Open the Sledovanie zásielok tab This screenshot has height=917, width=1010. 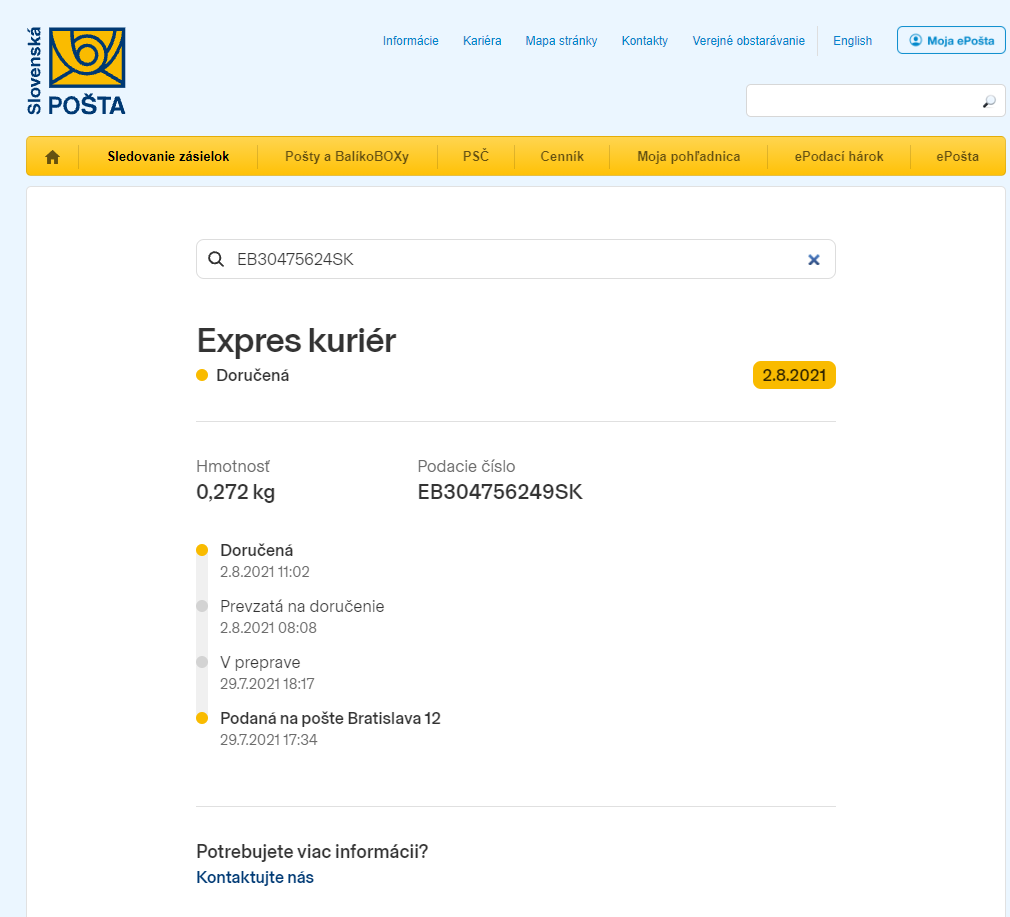[x=168, y=157]
